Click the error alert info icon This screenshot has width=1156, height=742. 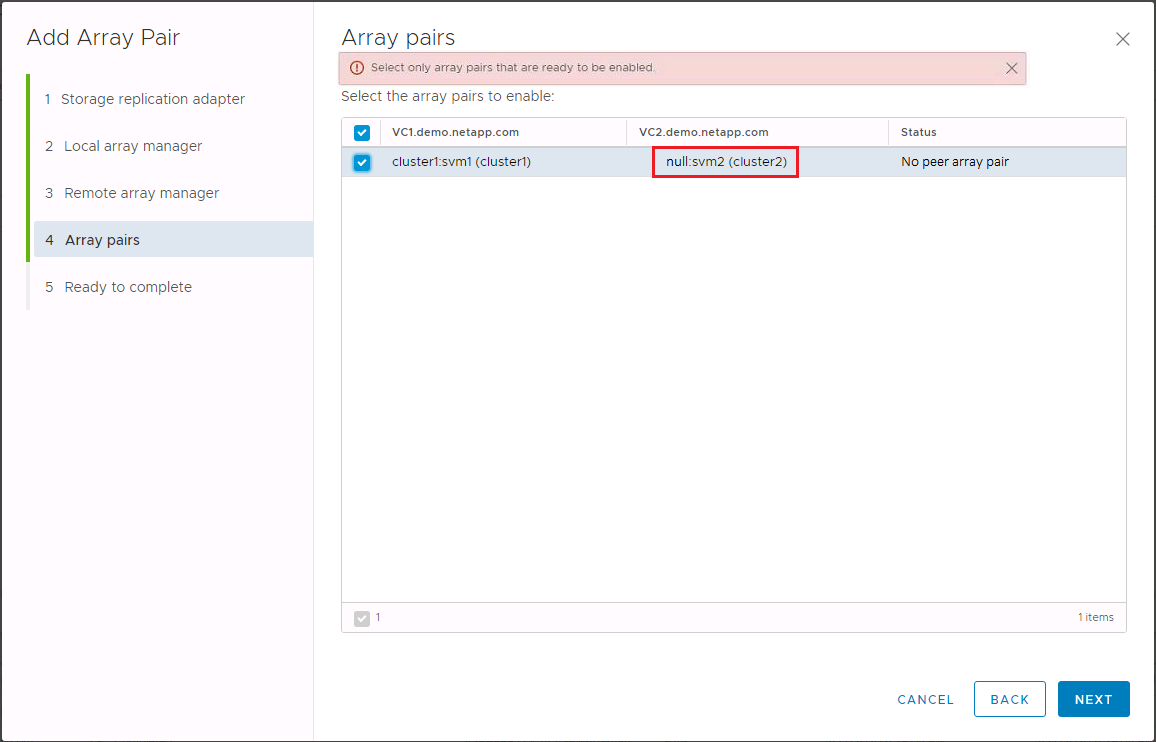(358, 67)
